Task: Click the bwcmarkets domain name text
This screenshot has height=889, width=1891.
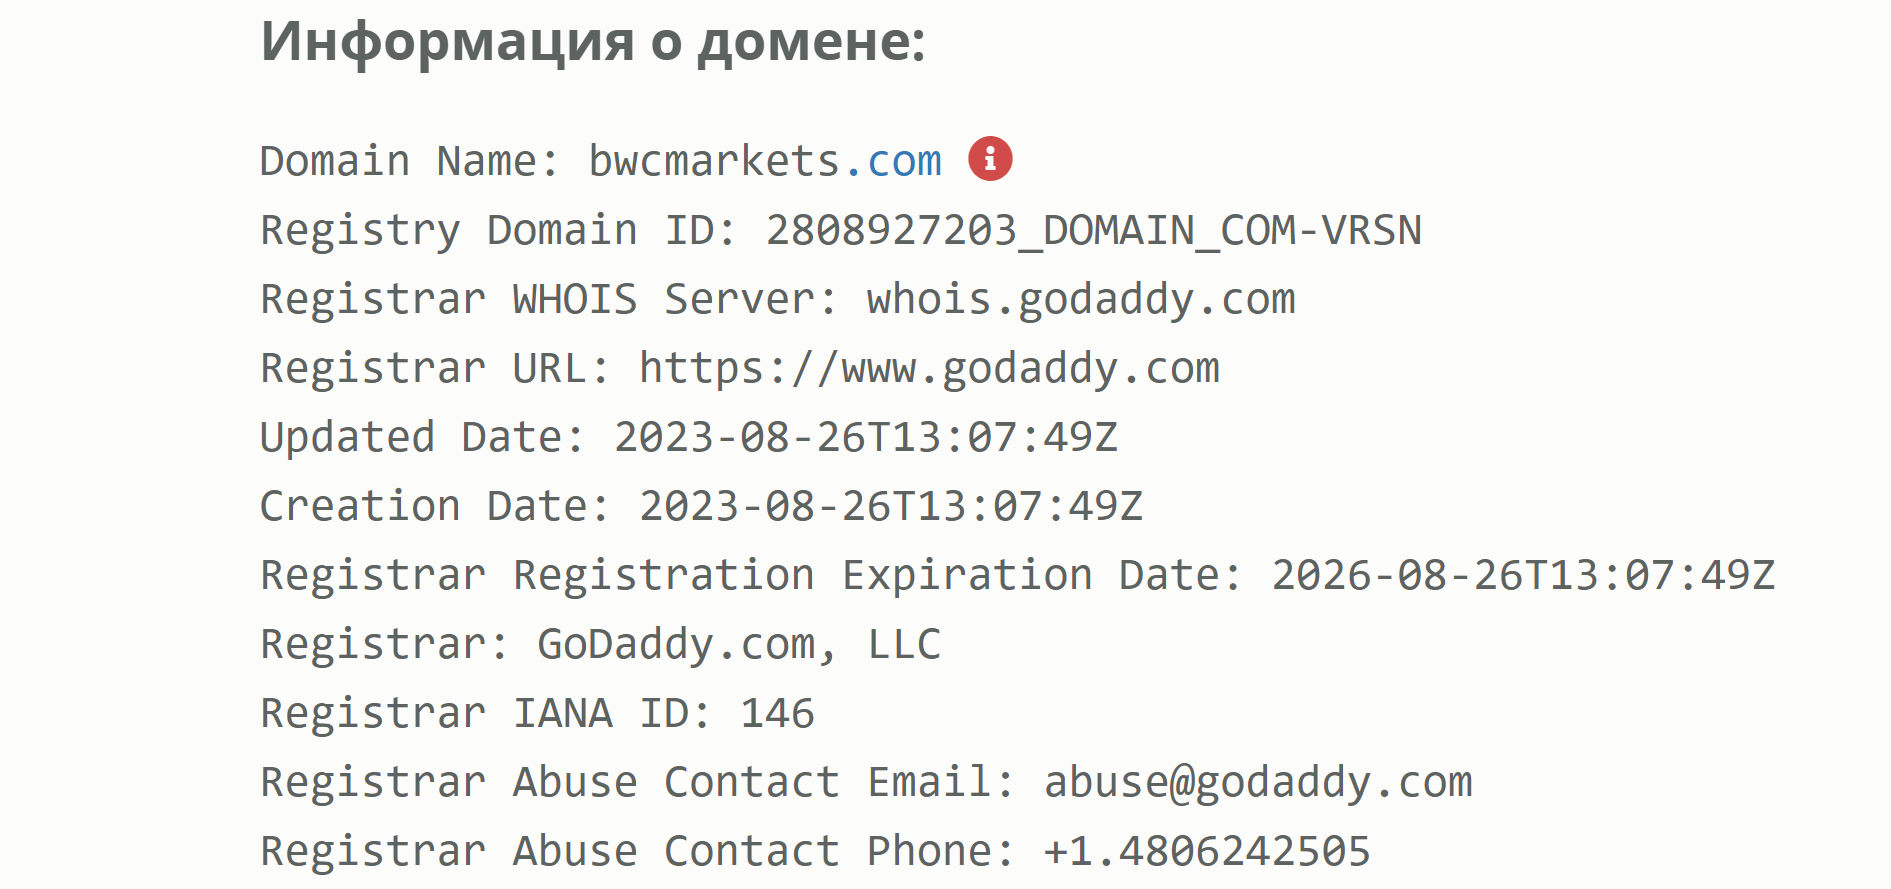Action: coord(714,161)
